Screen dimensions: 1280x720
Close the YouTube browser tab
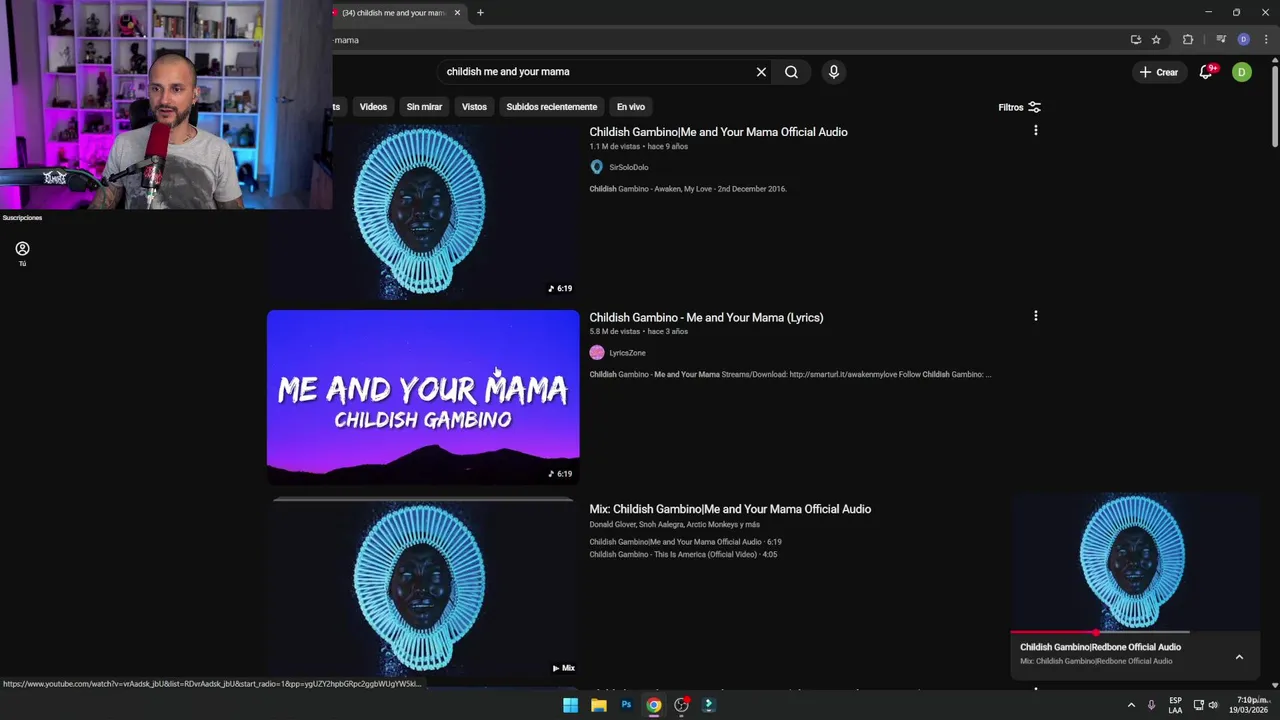457,13
